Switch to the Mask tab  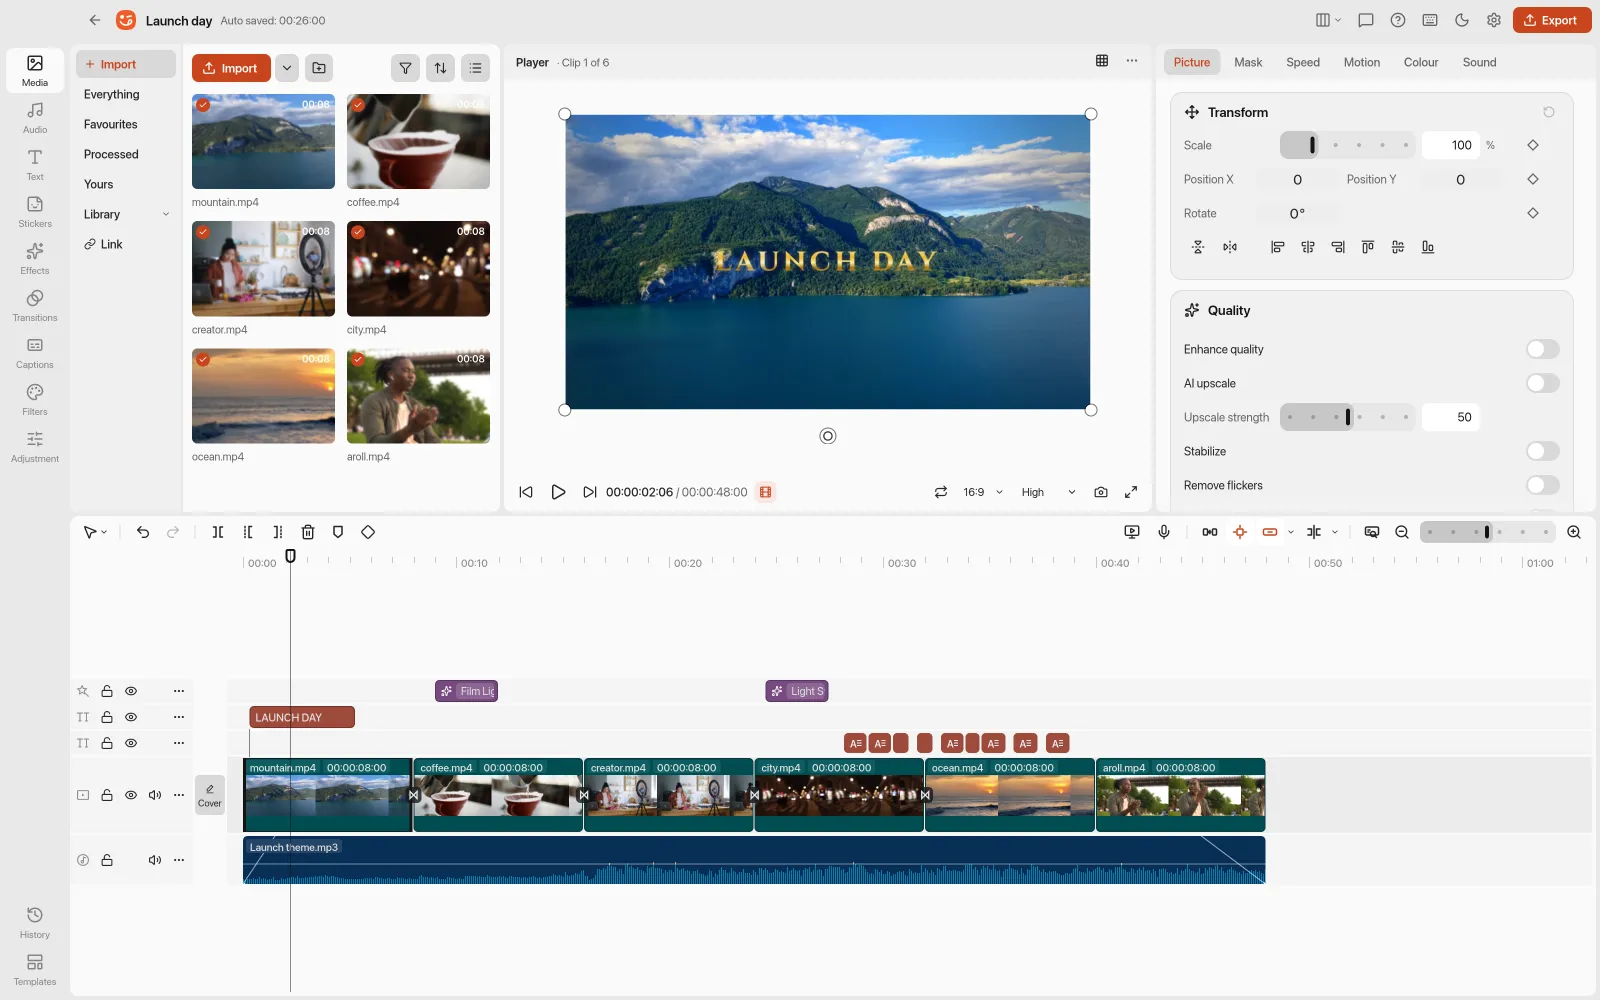coord(1248,62)
